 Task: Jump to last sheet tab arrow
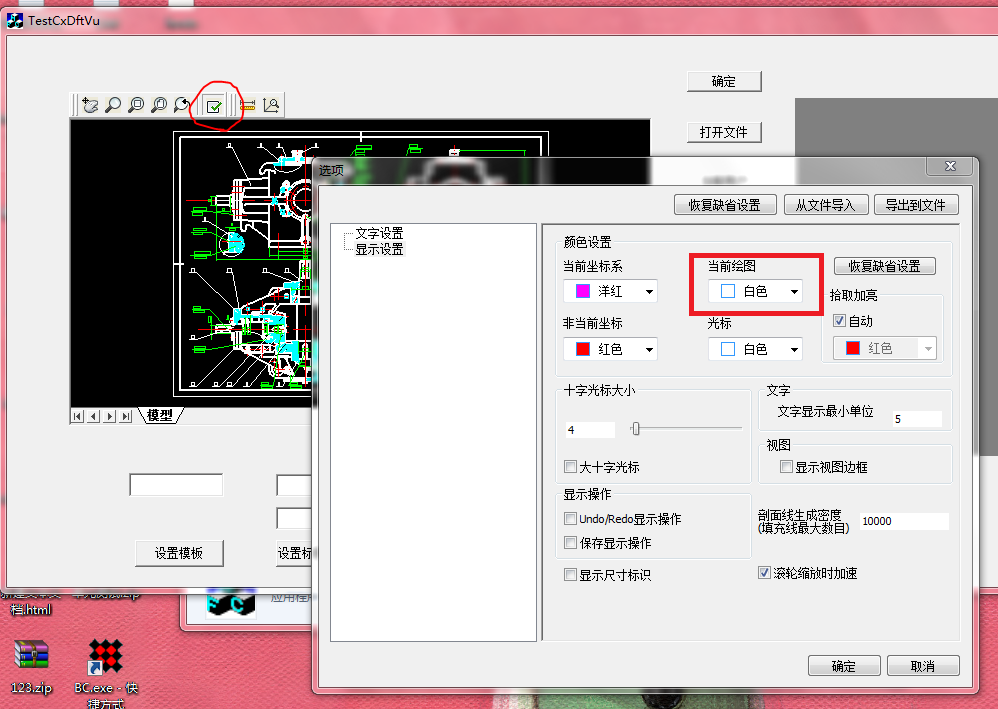pos(126,416)
